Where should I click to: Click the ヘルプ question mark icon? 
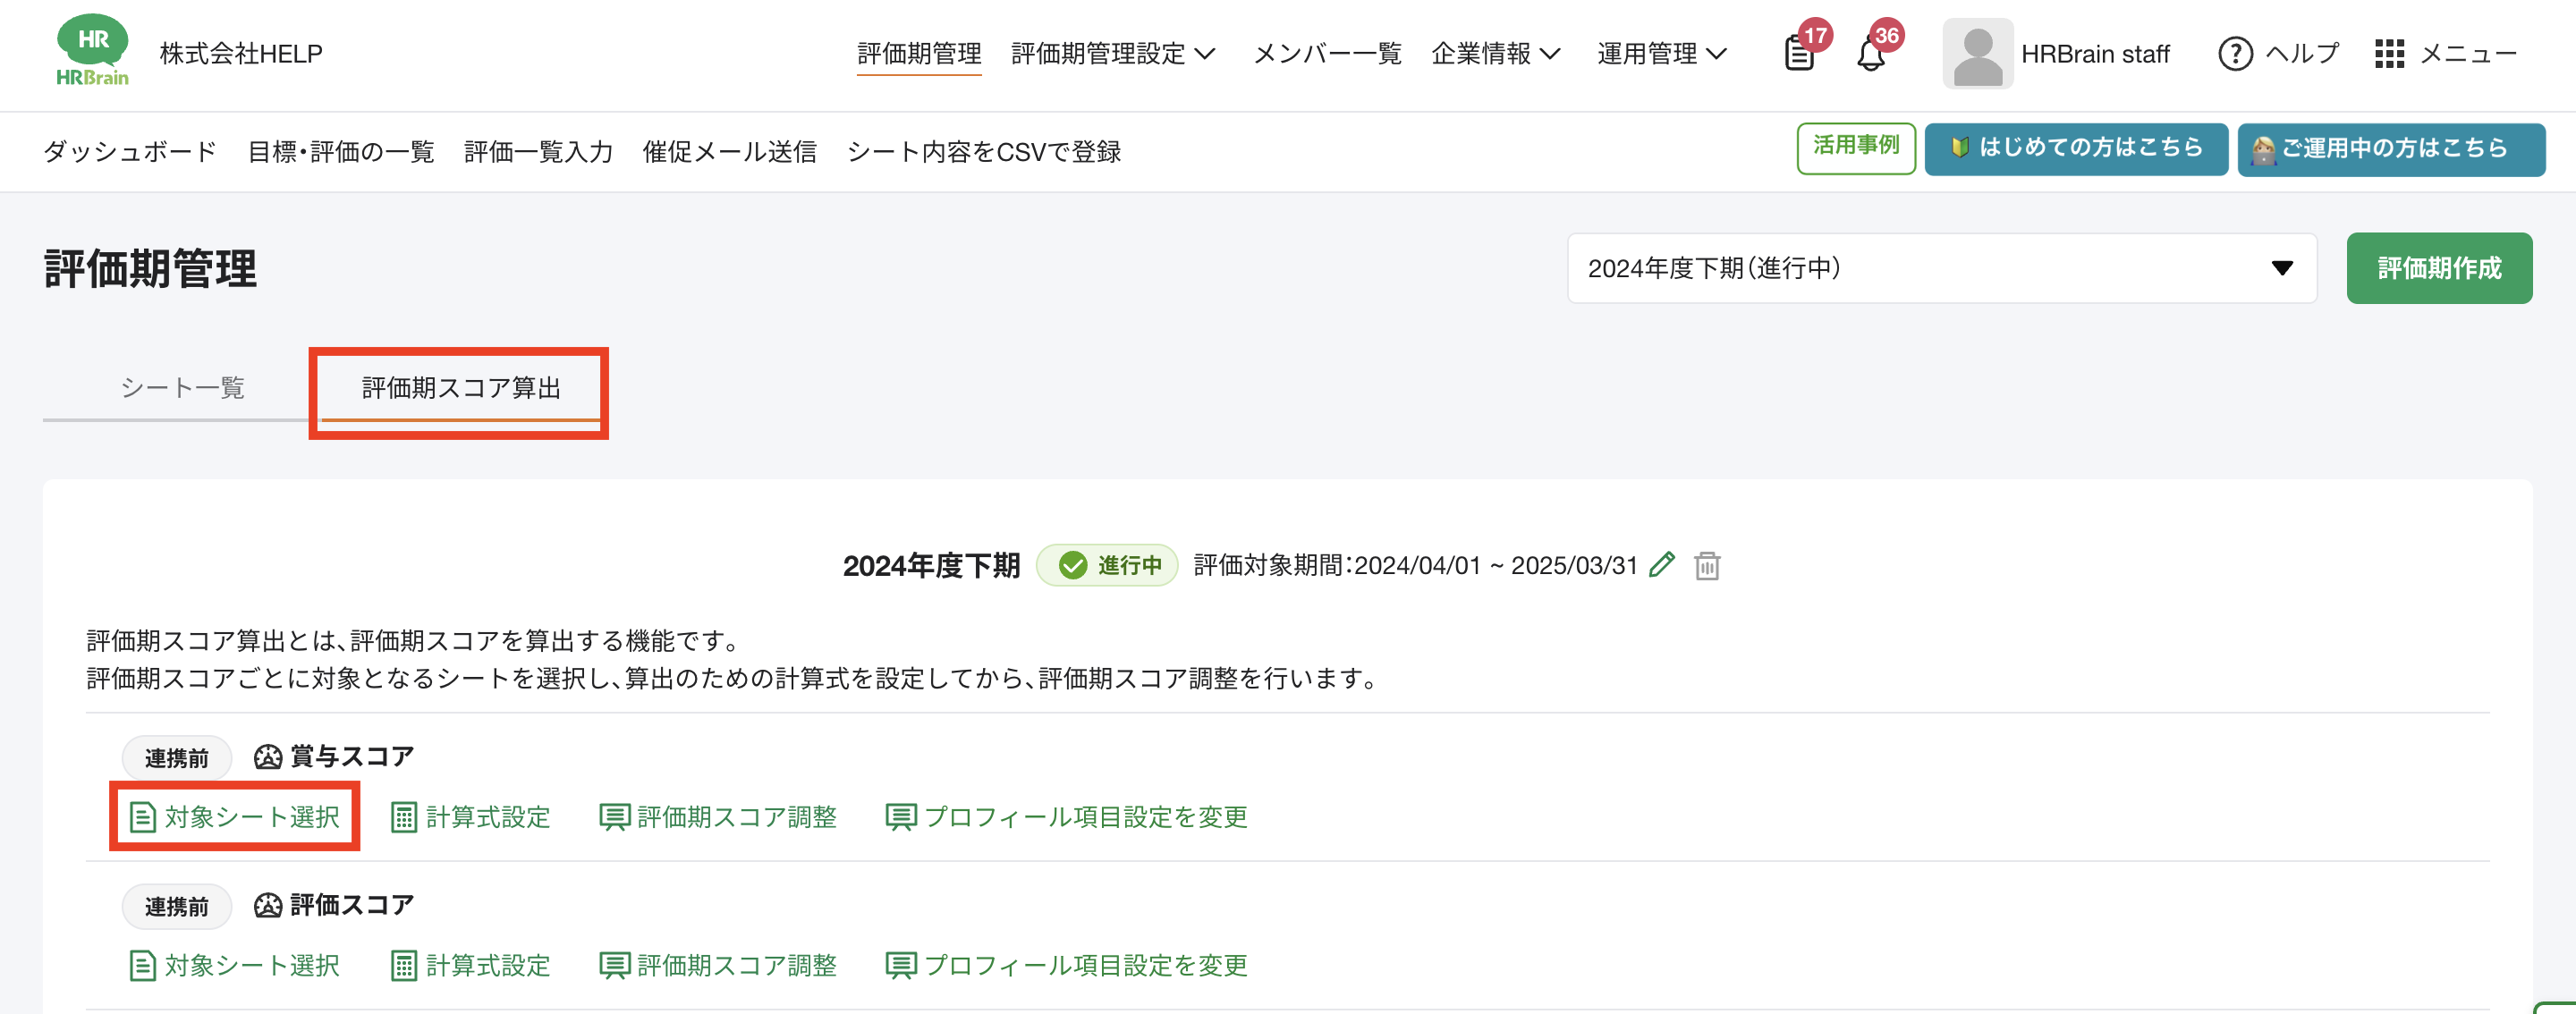pos(2235,54)
